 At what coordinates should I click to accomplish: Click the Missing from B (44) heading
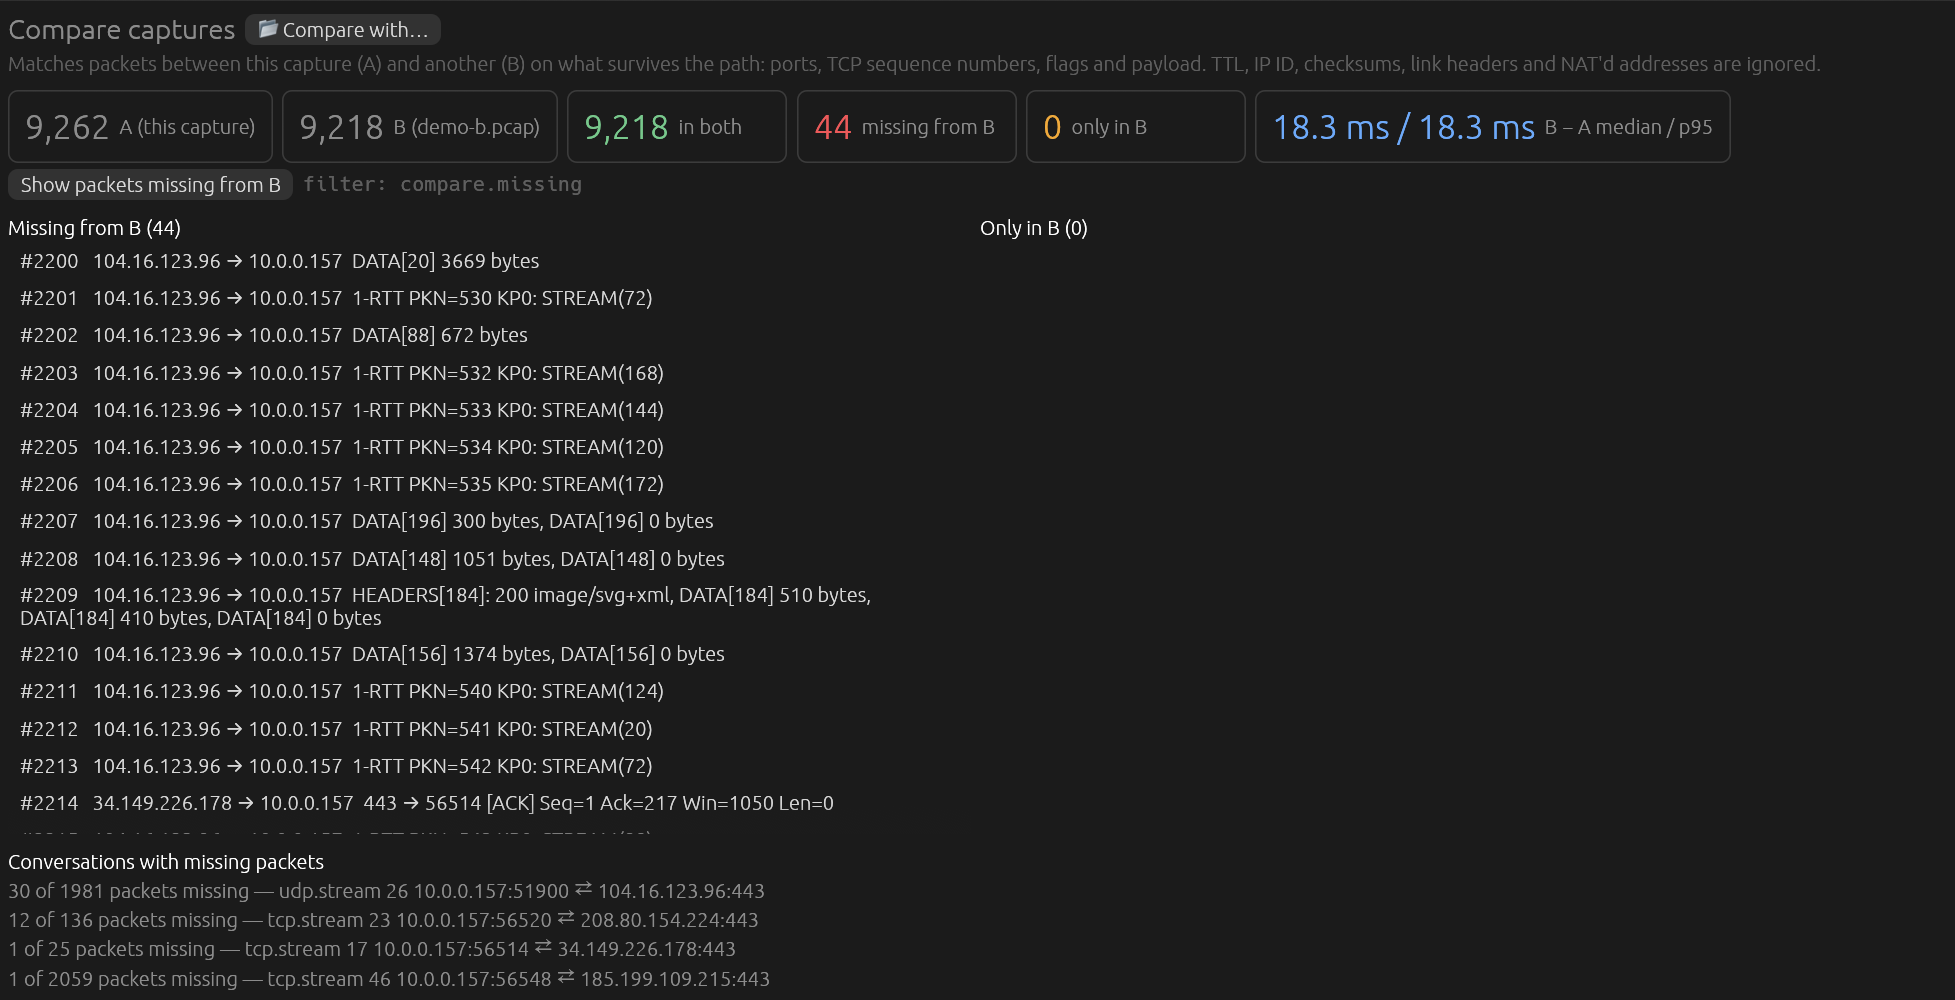pos(94,228)
